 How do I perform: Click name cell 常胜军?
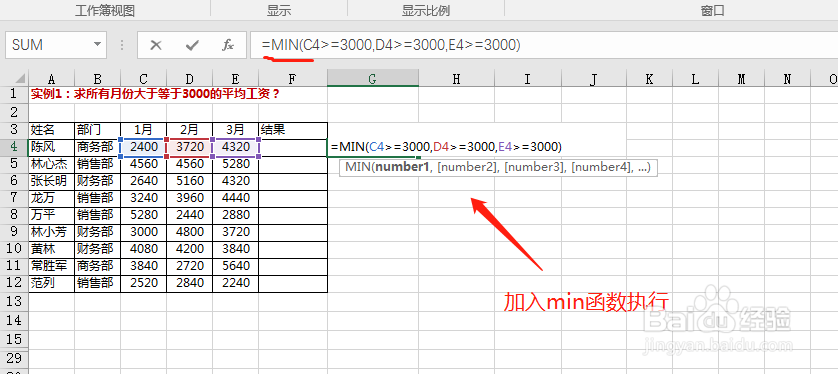pos(51,267)
